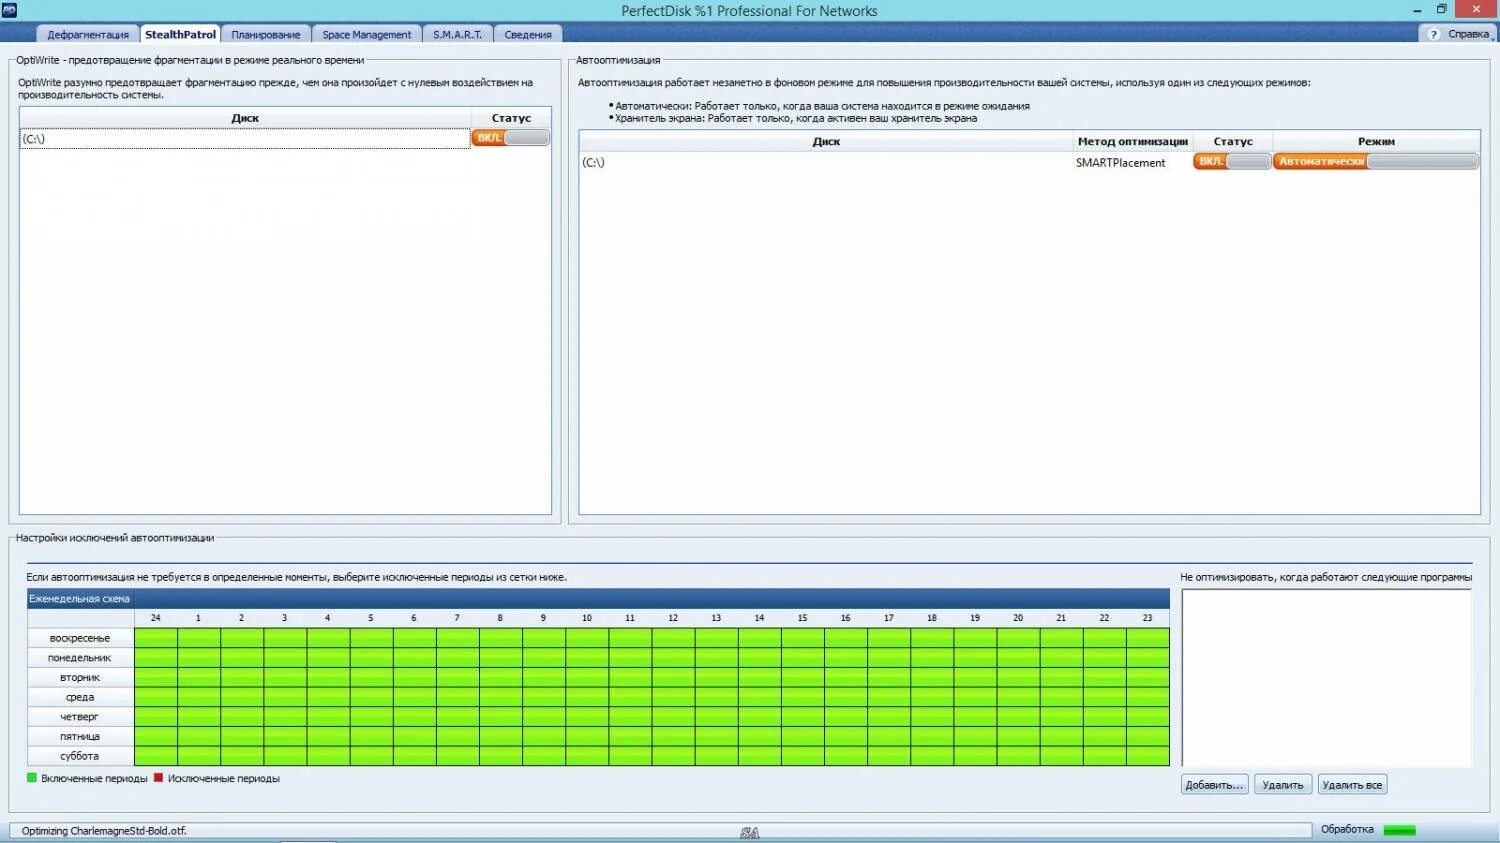Click the Еженедельная схема header bar
Image resolution: width=1500 pixels, height=843 pixels.
(x=598, y=599)
